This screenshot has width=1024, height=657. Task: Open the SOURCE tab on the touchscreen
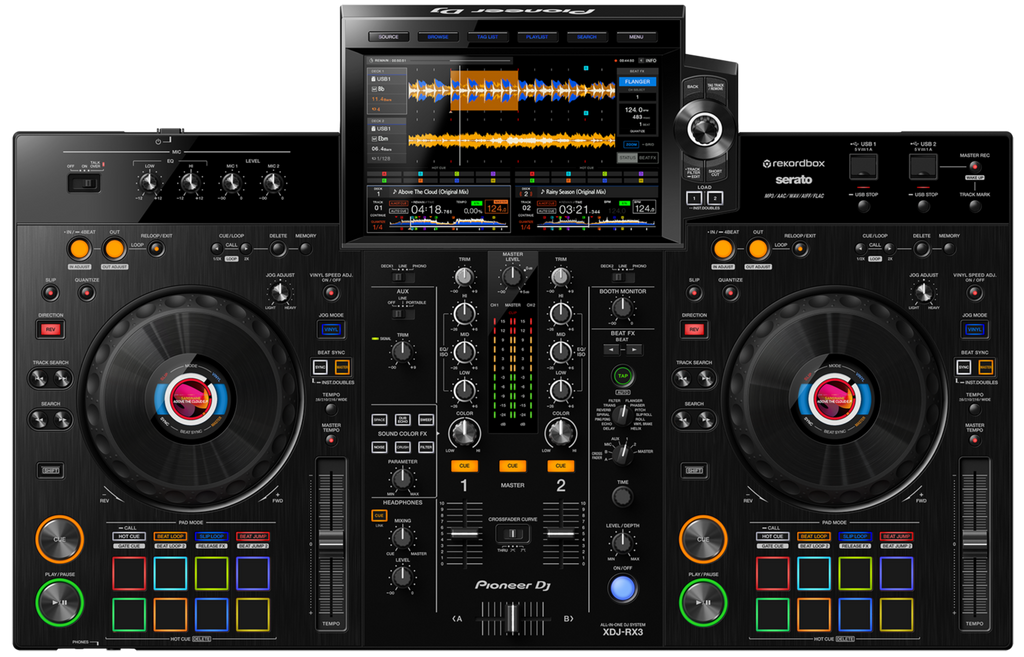pos(388,37)
